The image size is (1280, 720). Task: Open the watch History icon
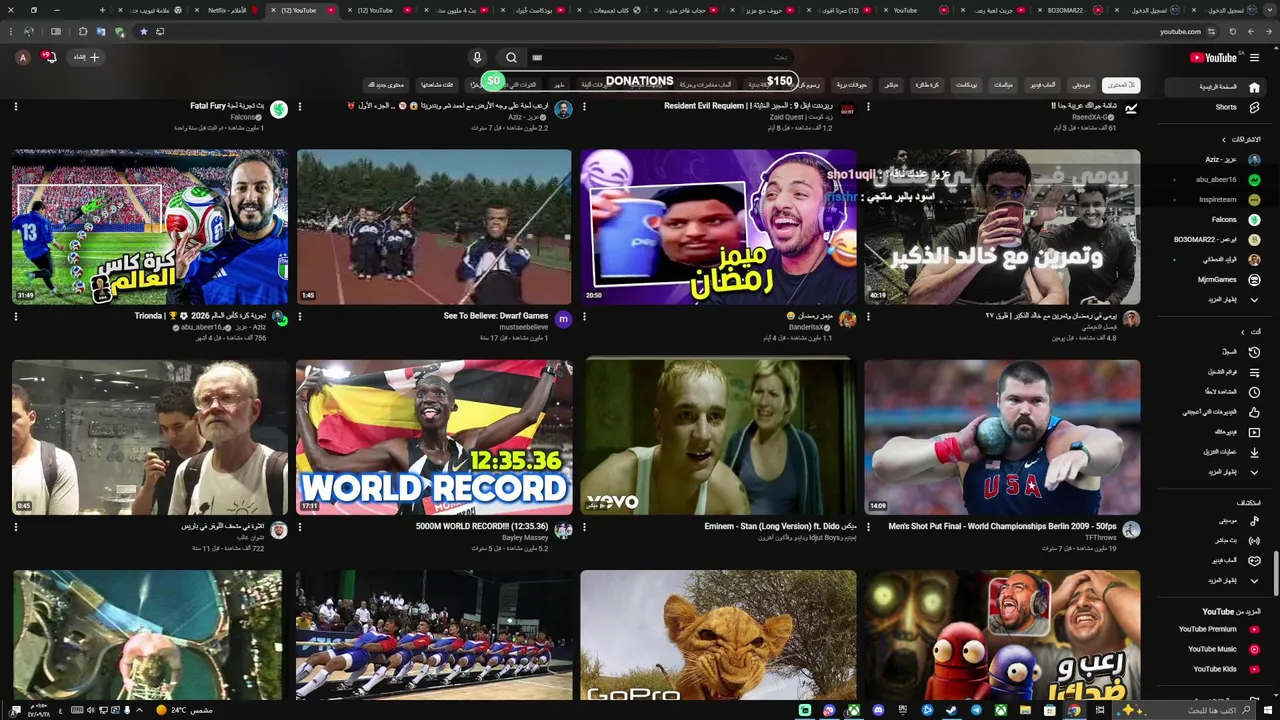(1254, 352)
